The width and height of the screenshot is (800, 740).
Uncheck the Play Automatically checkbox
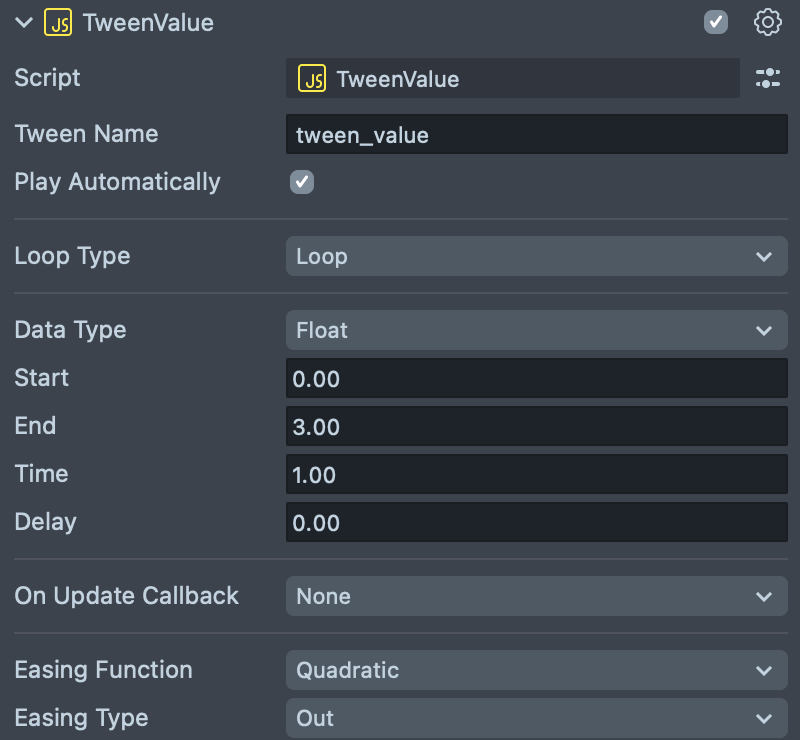tap(301, 182)
